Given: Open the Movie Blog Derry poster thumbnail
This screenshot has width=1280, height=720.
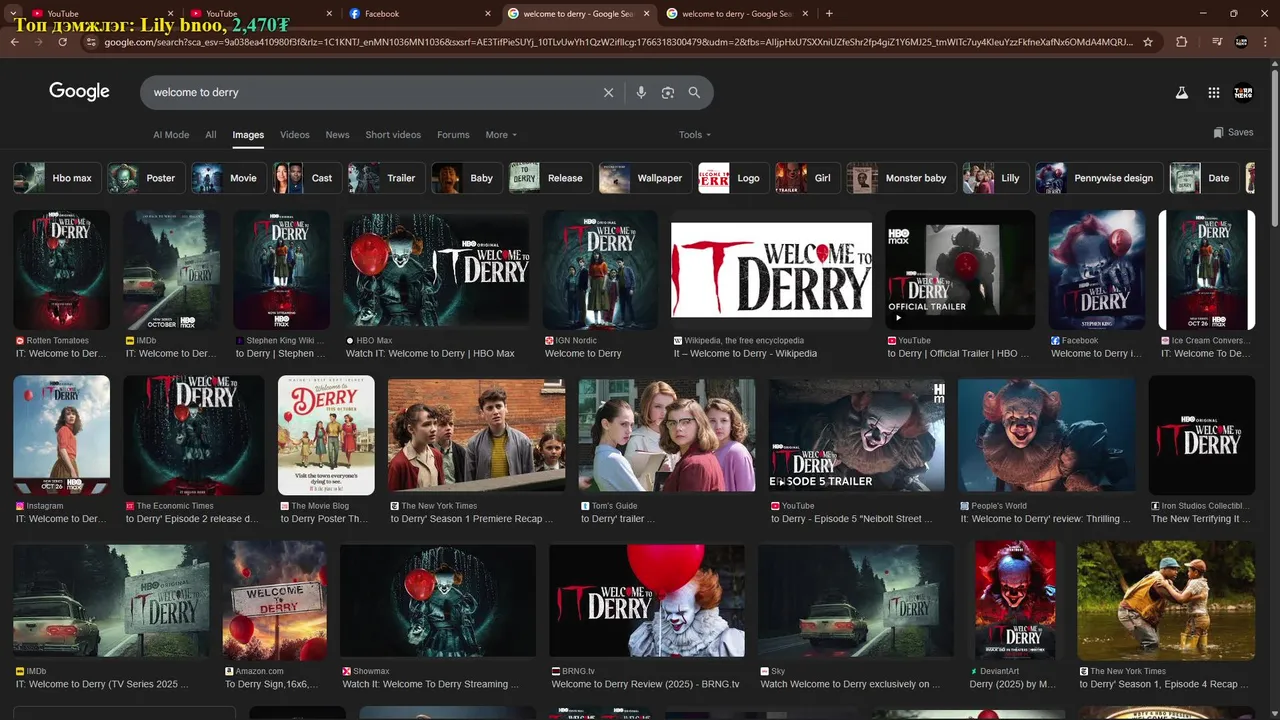Looking at the screenshot, I should tap(326, 435).
